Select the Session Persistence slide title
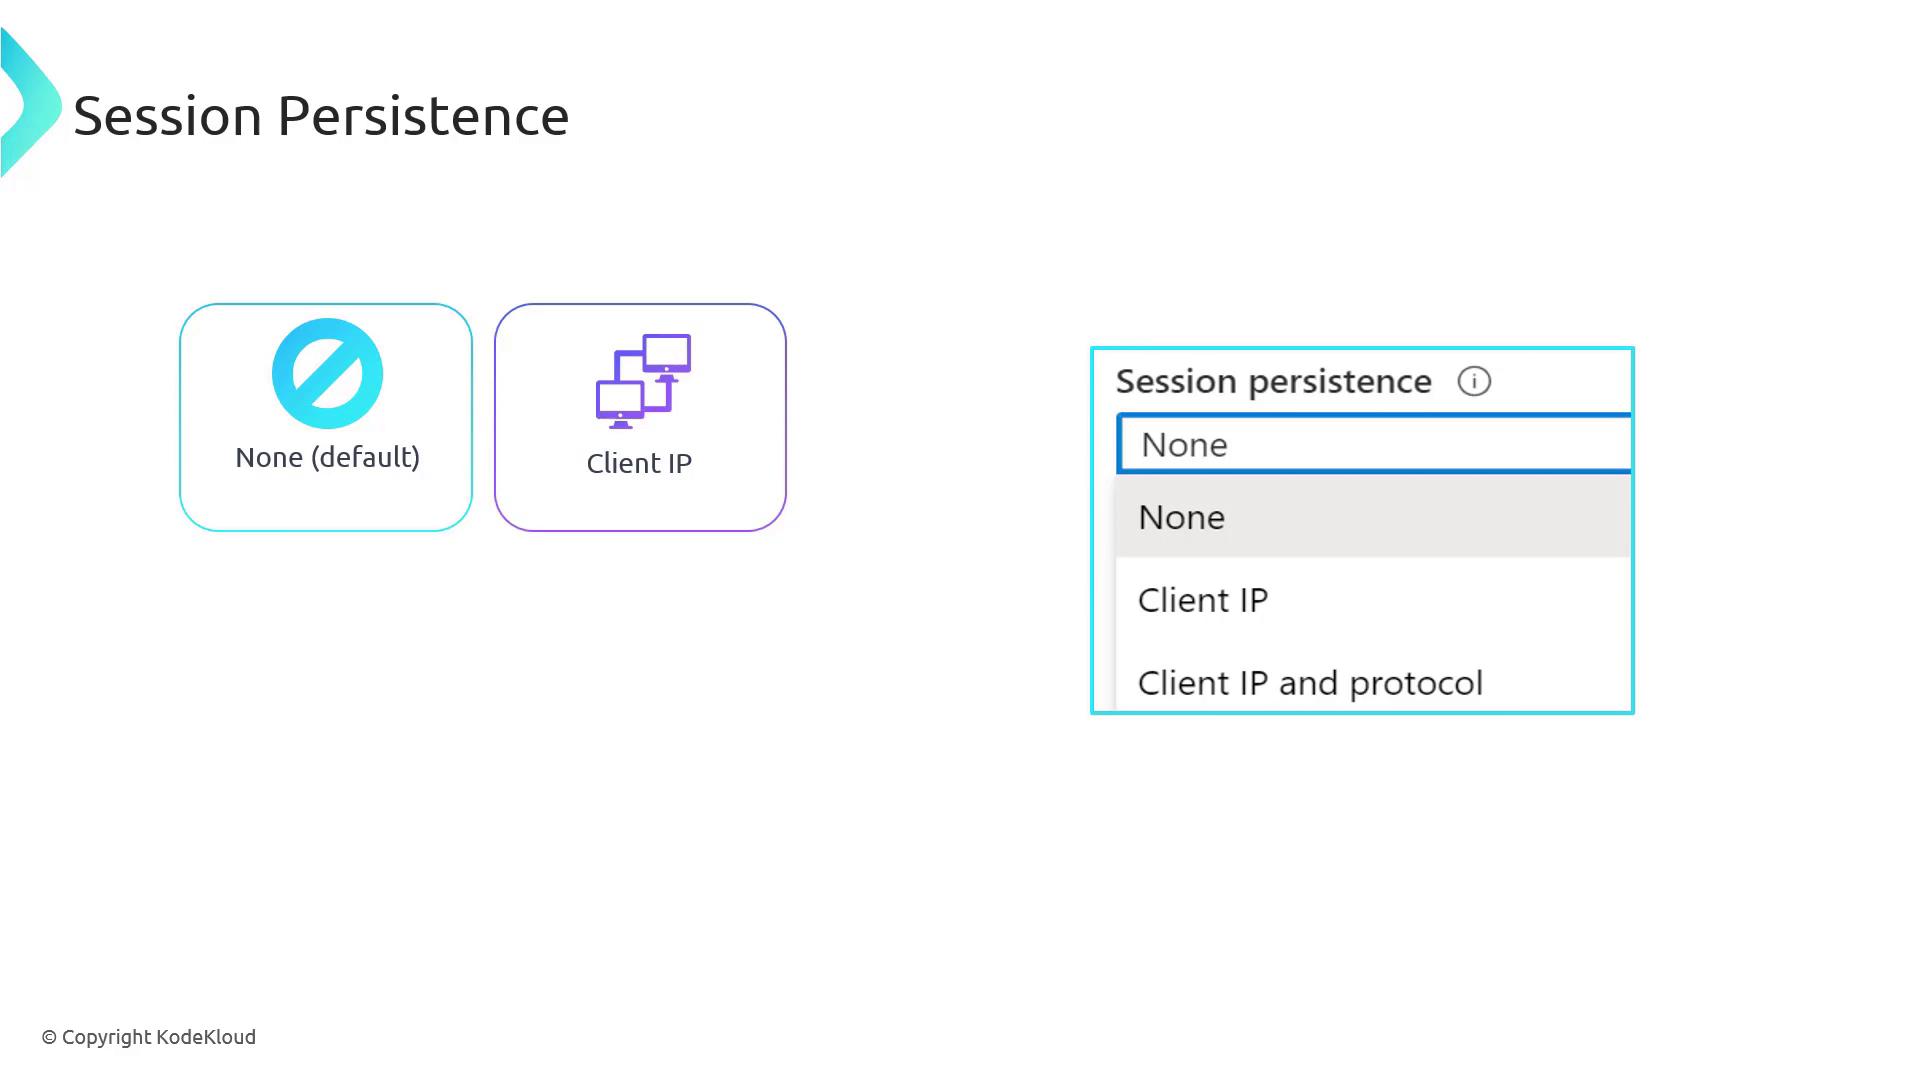The image size is (1920, 1080). 321,115
